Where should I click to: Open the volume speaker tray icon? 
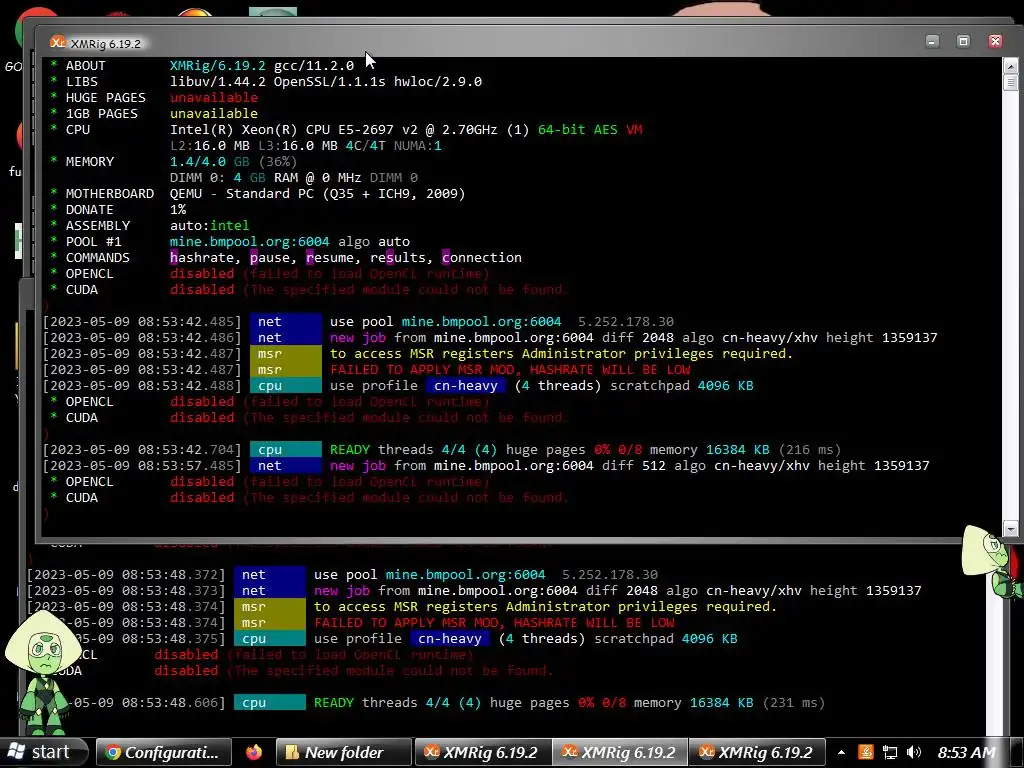click(914, 752)
